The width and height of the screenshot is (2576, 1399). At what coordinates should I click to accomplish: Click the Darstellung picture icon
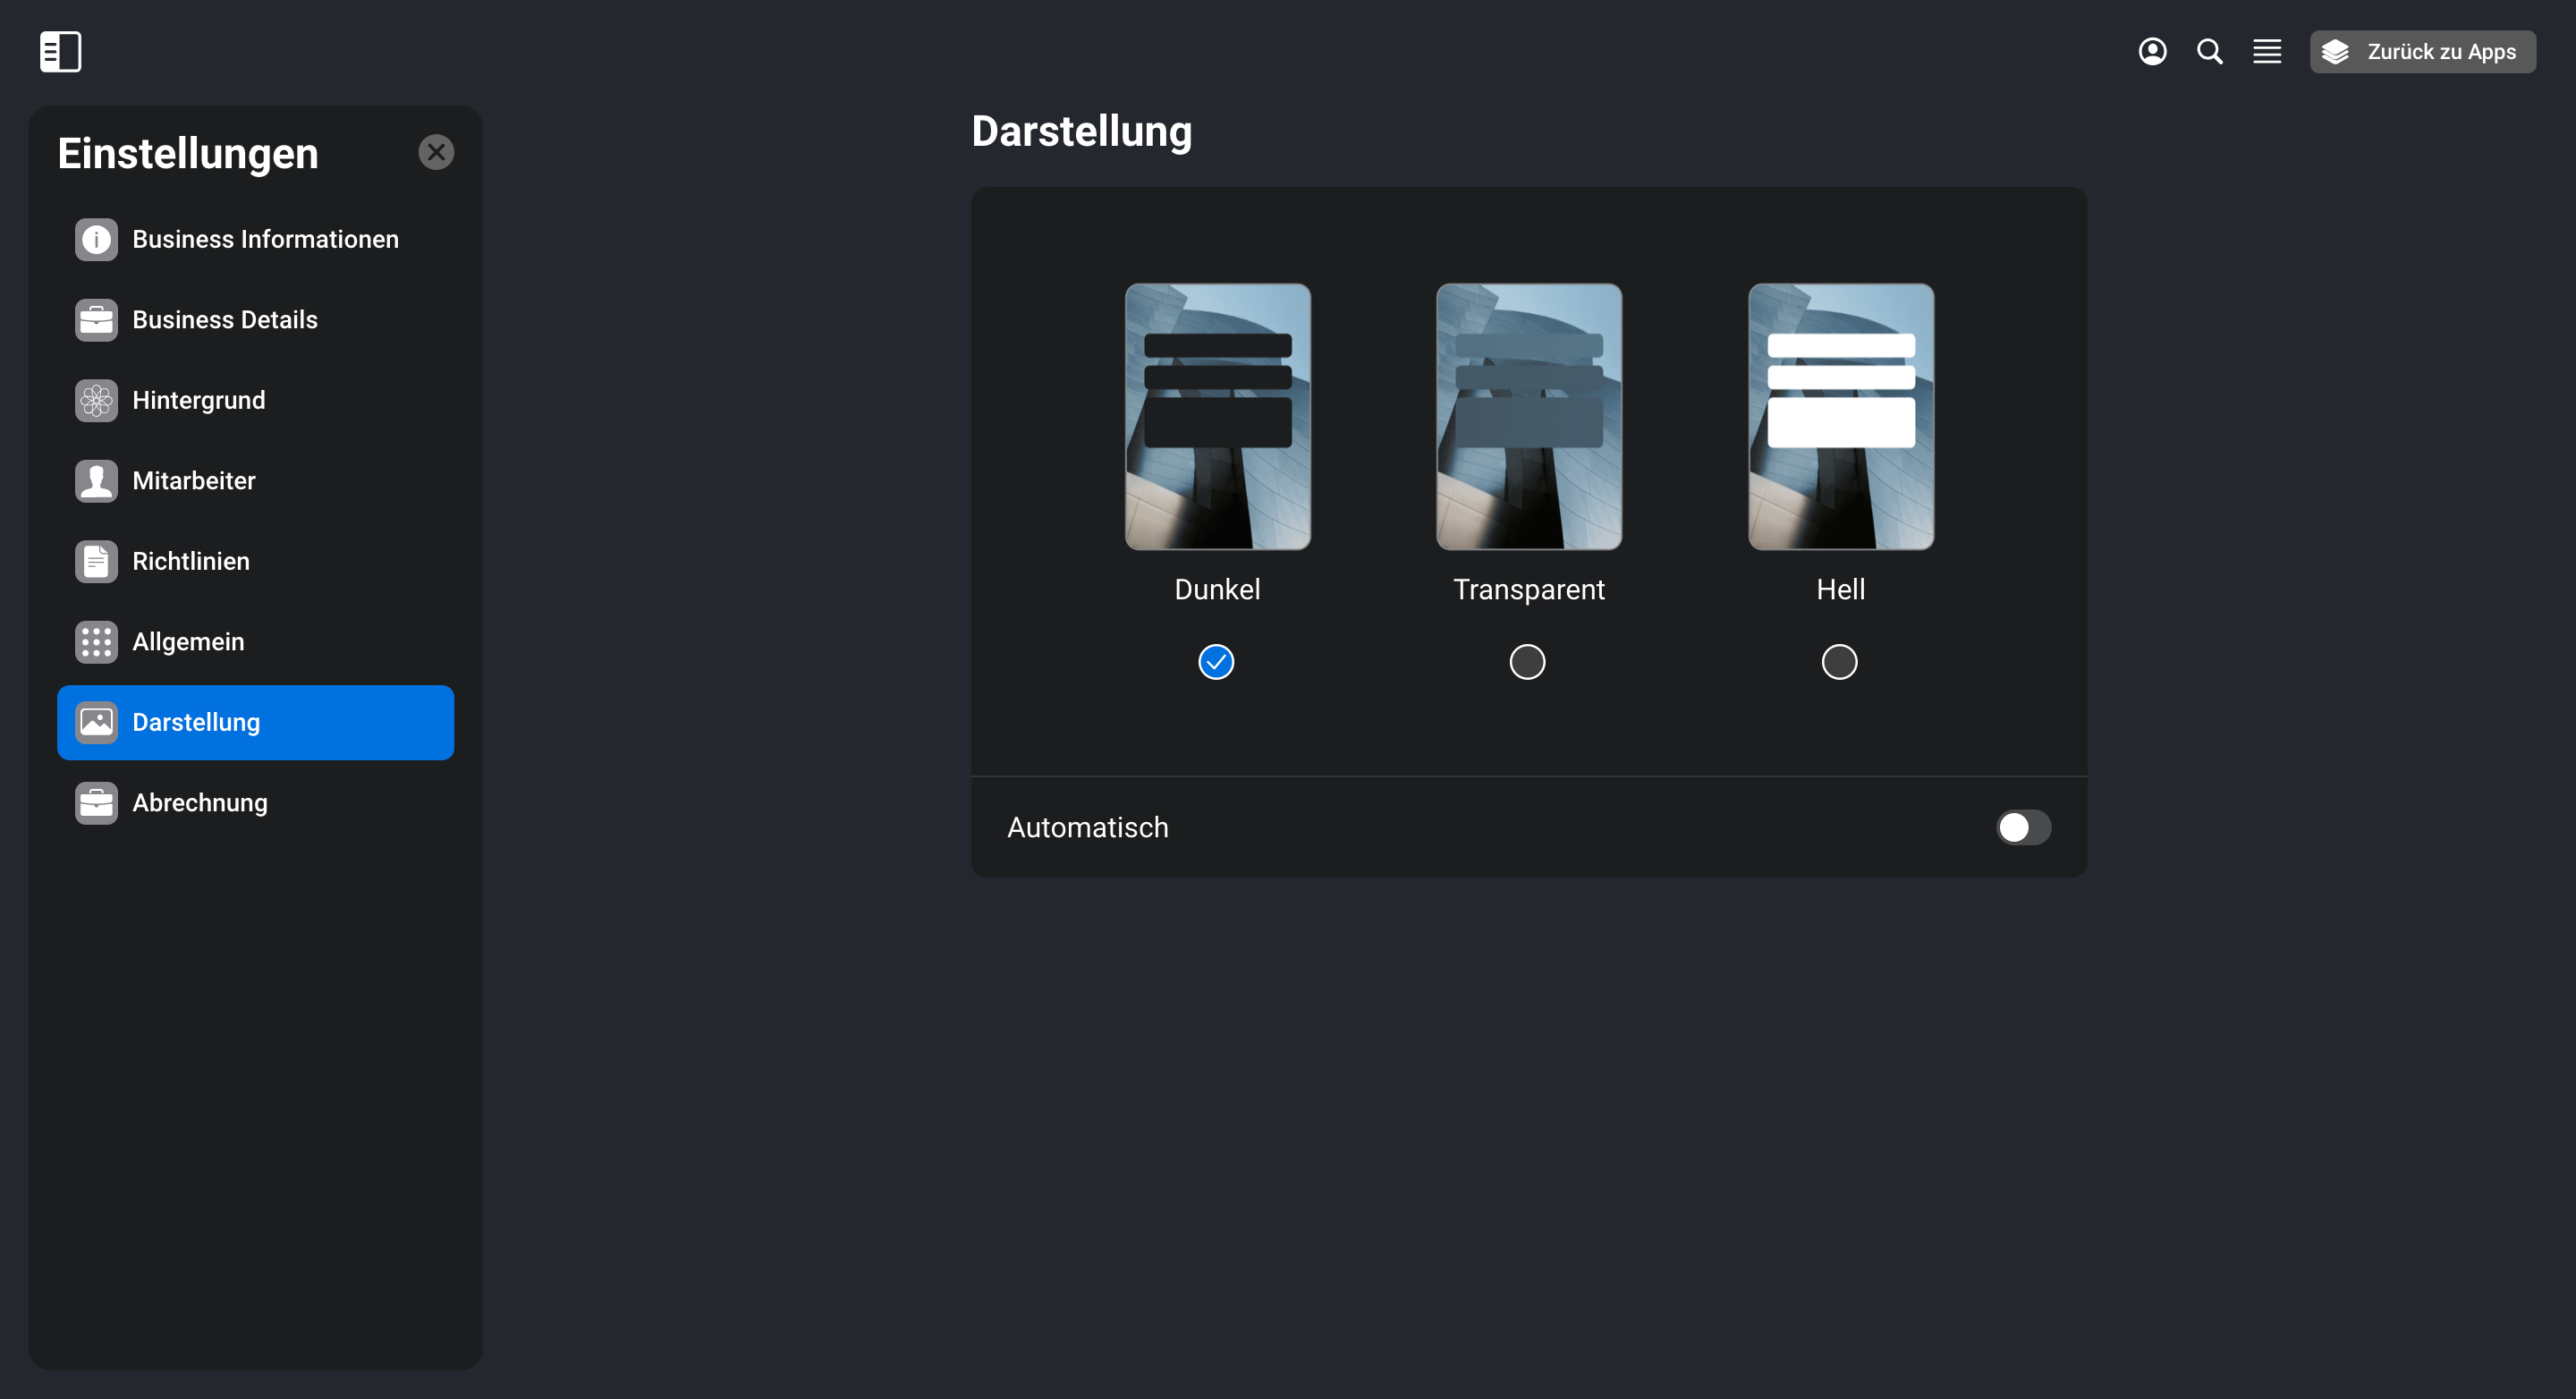point(96,722)
